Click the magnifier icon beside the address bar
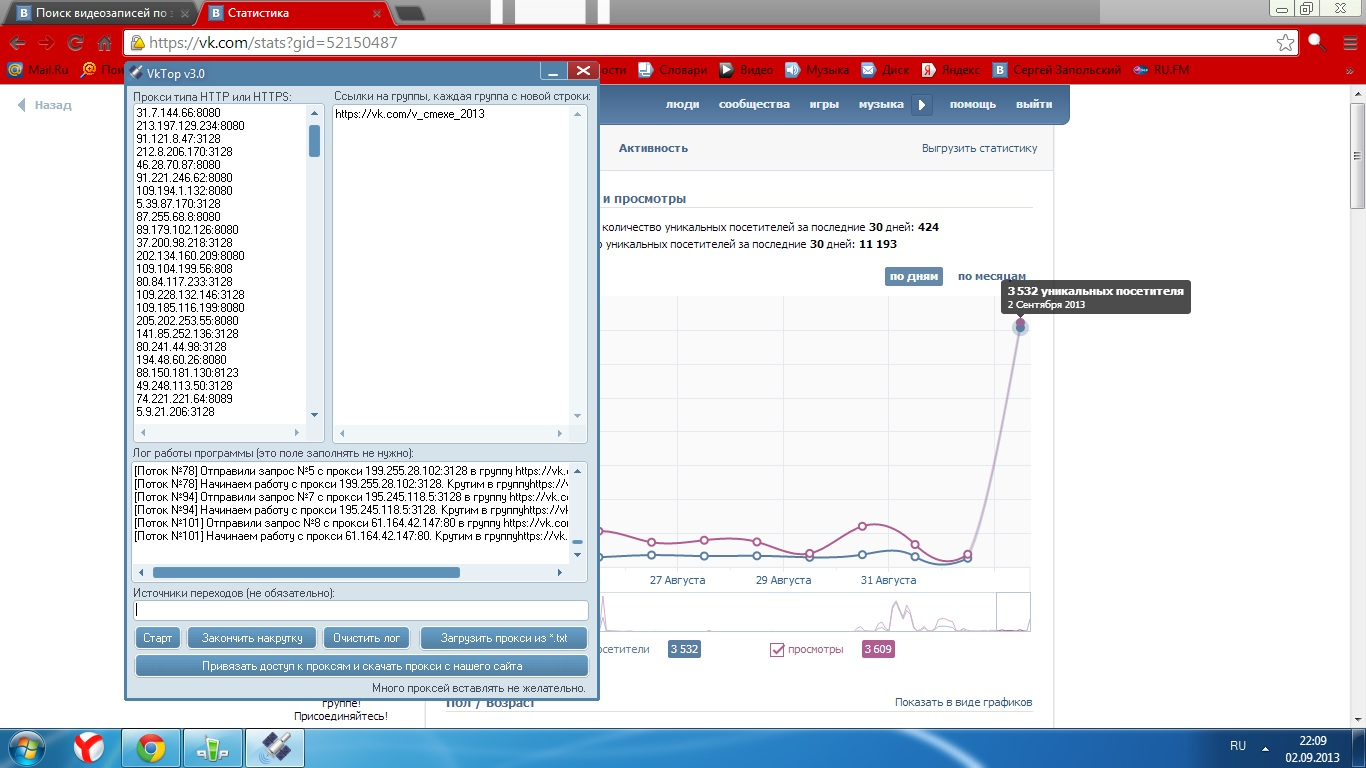The image size is (1366, 768). (1318, 43)
